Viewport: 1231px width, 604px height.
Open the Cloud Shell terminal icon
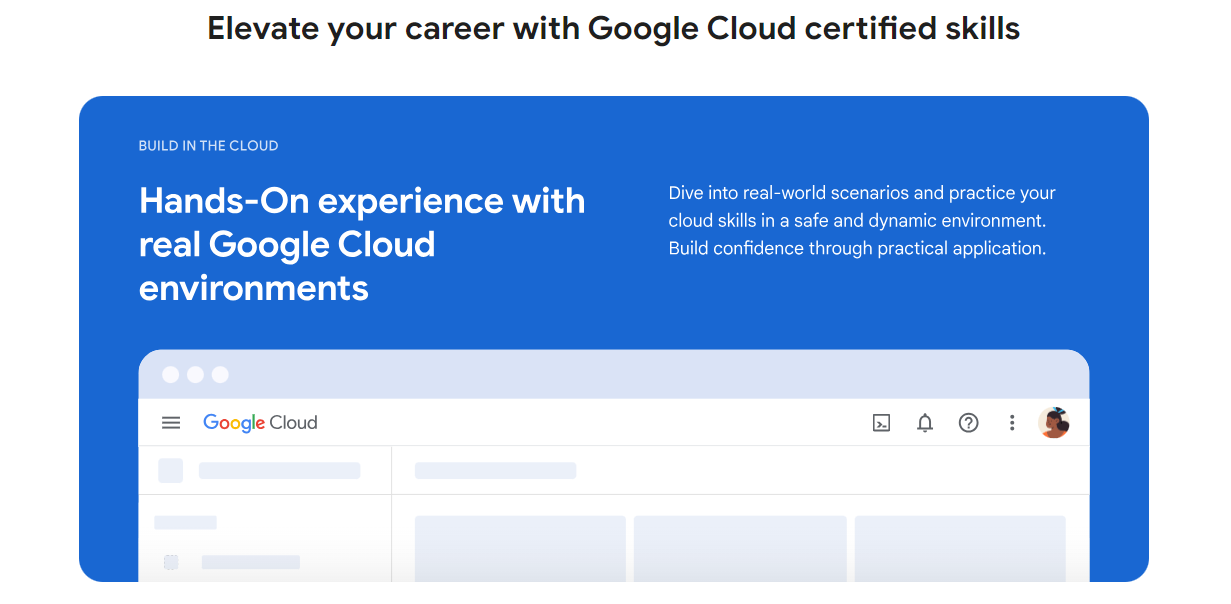881,423
